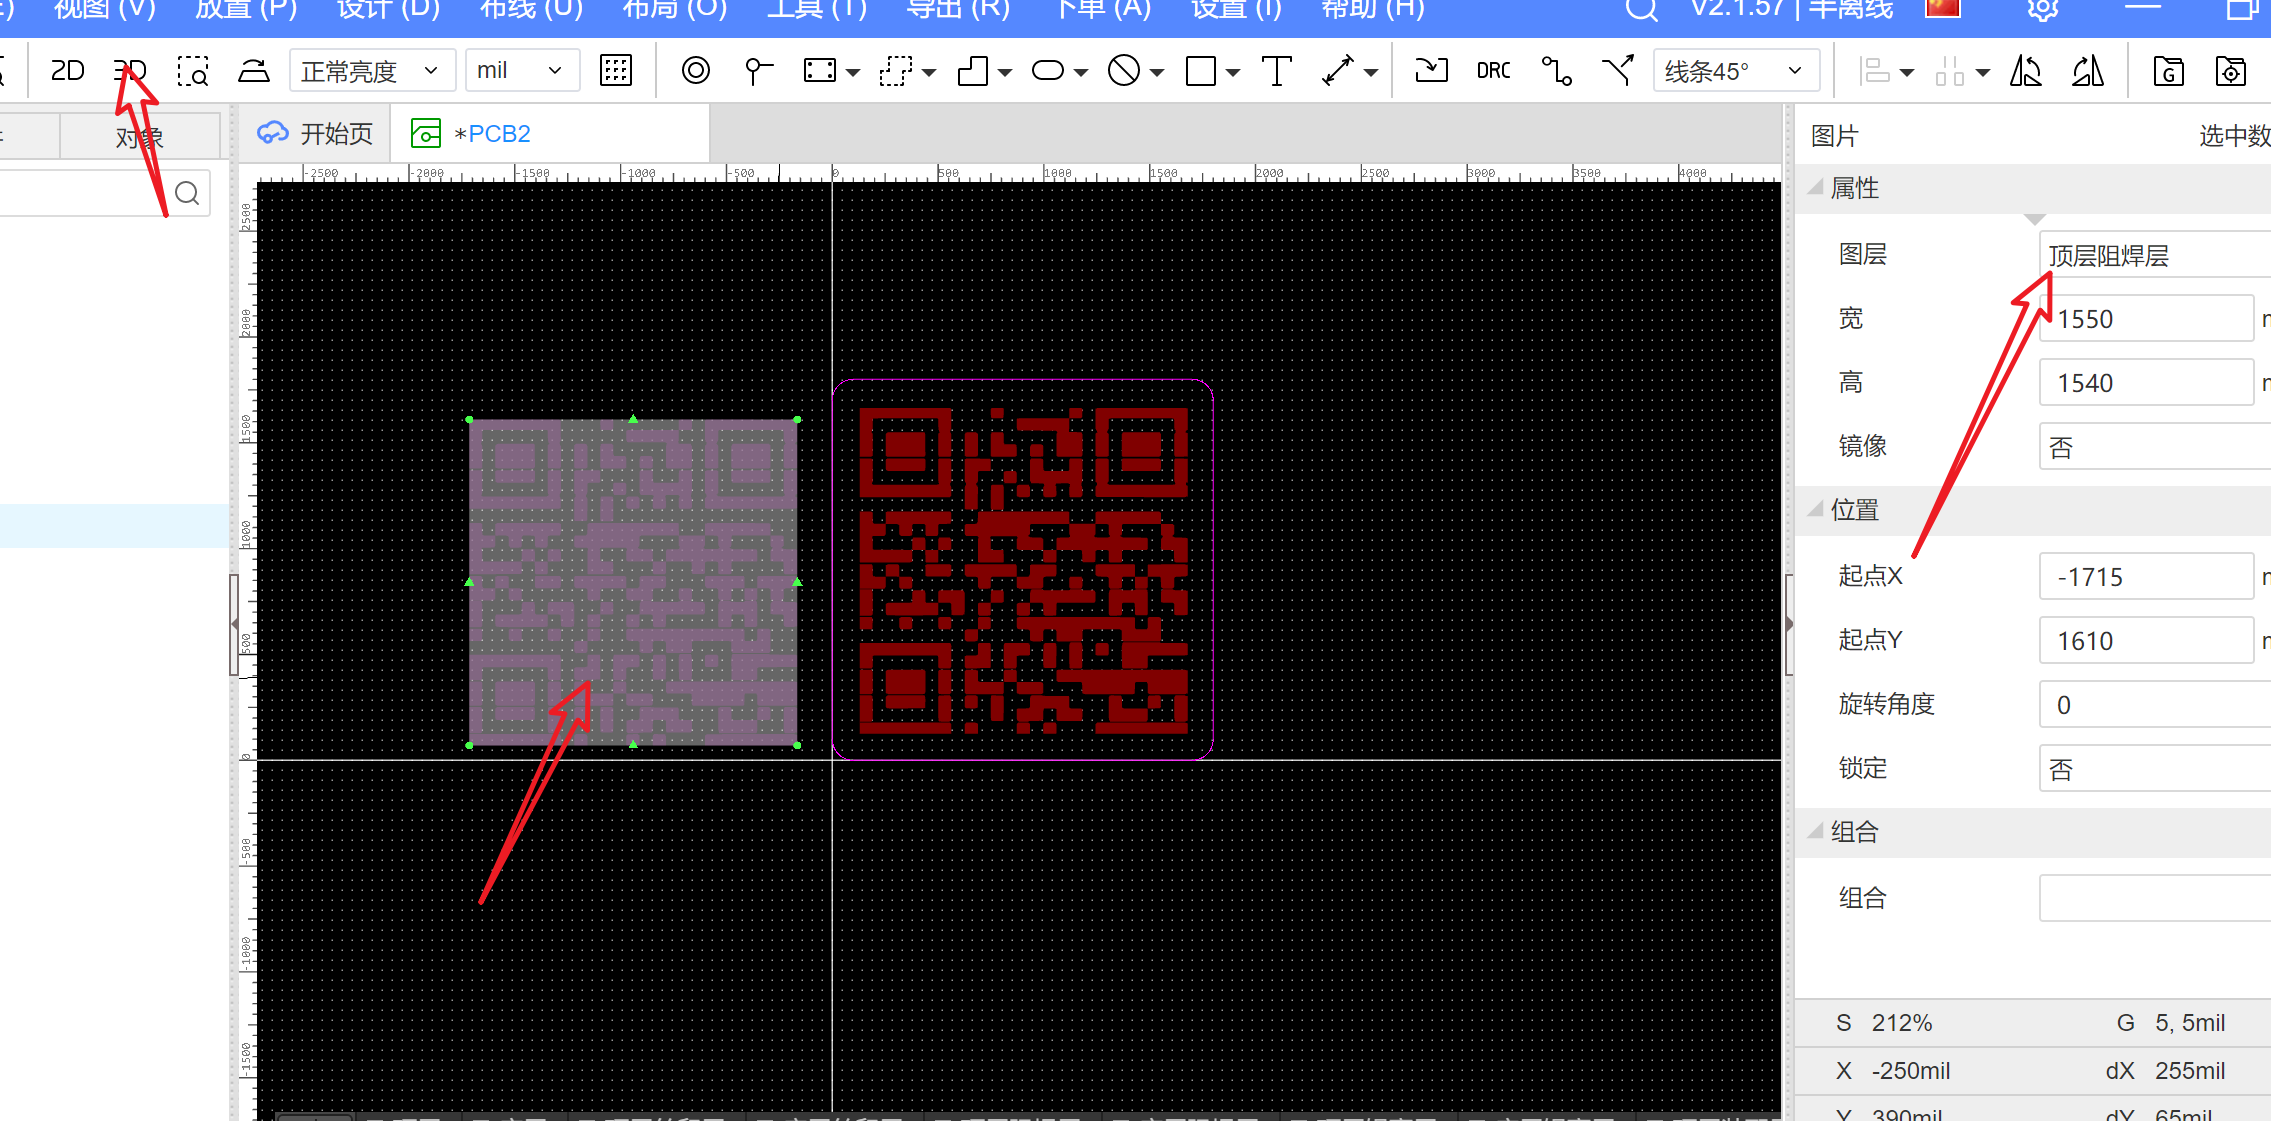Select the dimension measurement tool

tap(1338, 71)
